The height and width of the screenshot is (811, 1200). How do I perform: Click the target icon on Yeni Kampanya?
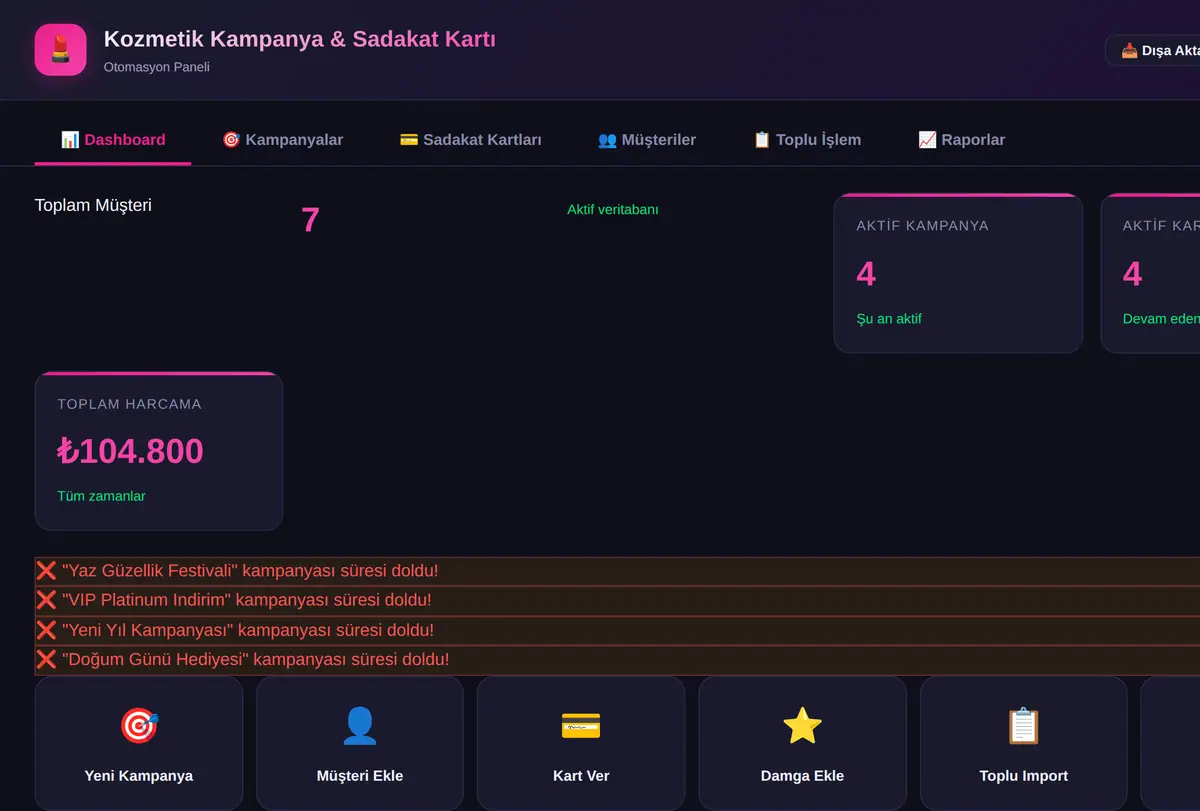click(x=139, y=726)
